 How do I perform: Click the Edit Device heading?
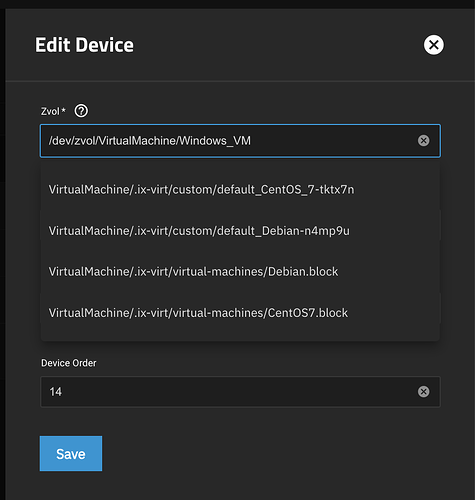(x=84, y=45)
